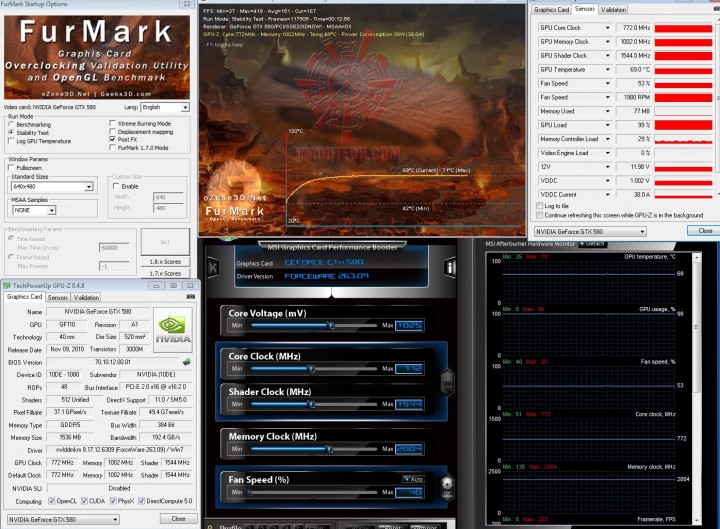
Task: Enable Xtreme Burning Mode checkbox
Action: (112, 123)
